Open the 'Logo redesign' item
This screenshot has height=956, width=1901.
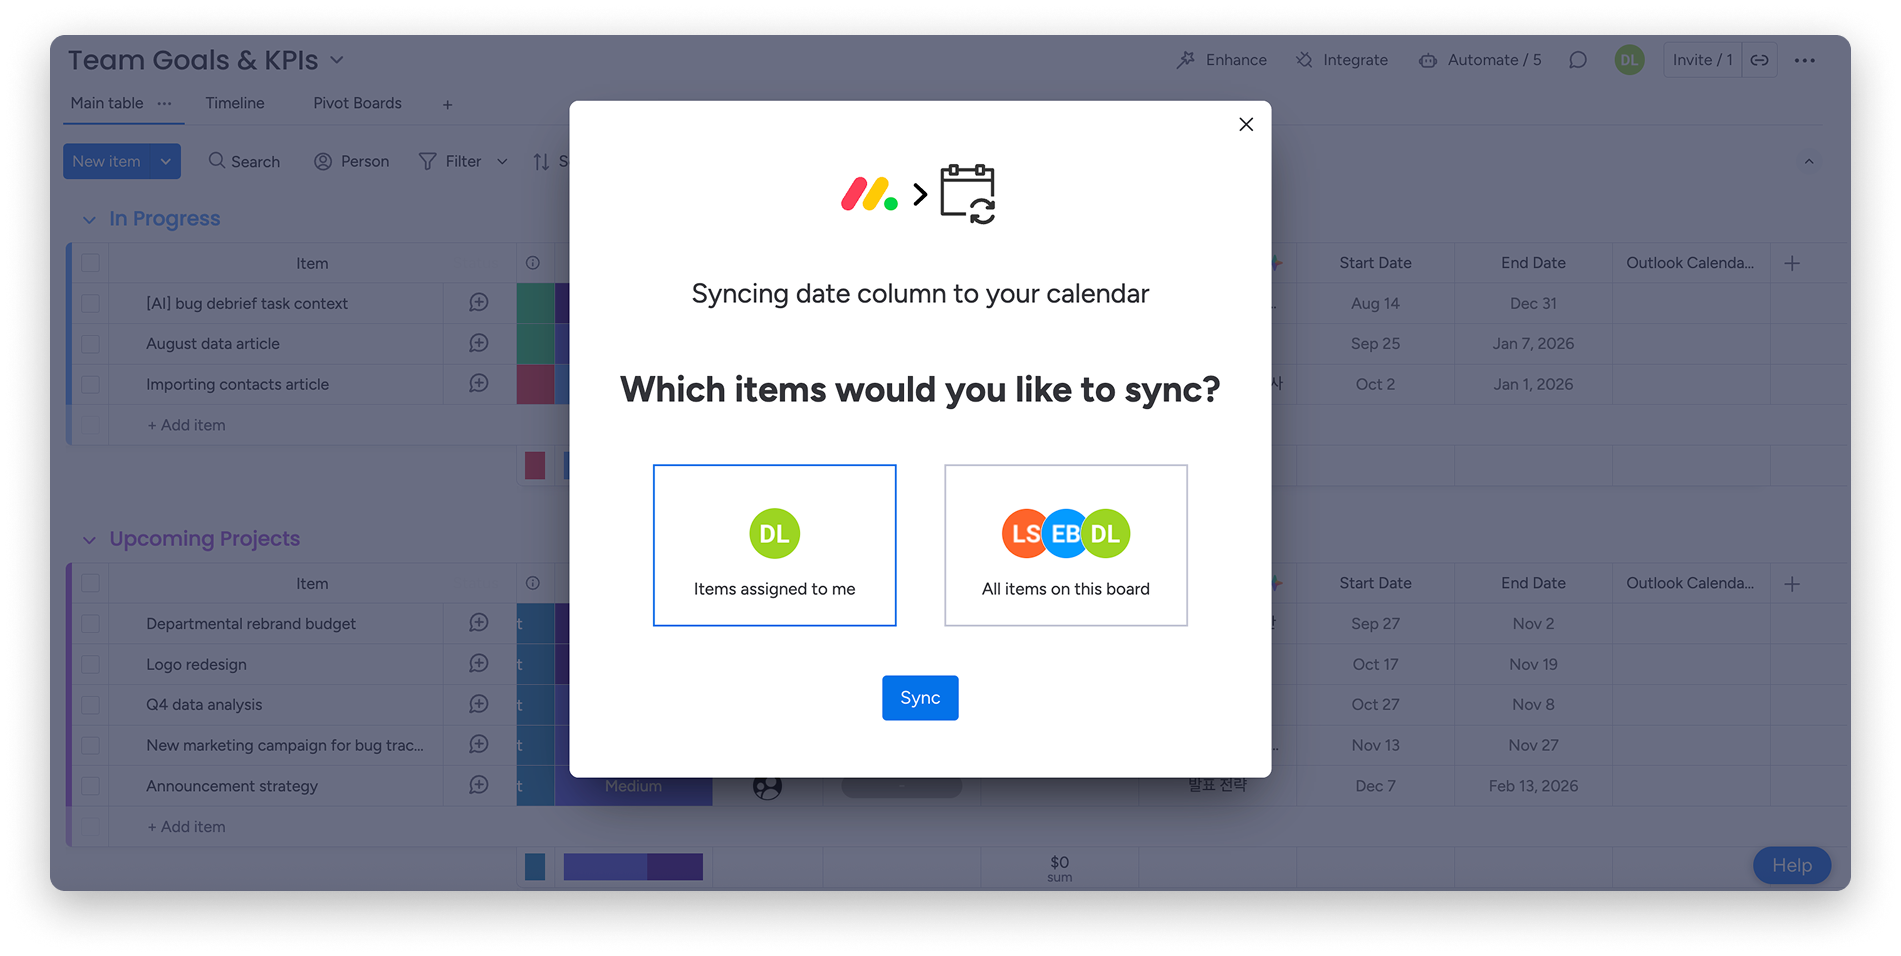(196, 664)
